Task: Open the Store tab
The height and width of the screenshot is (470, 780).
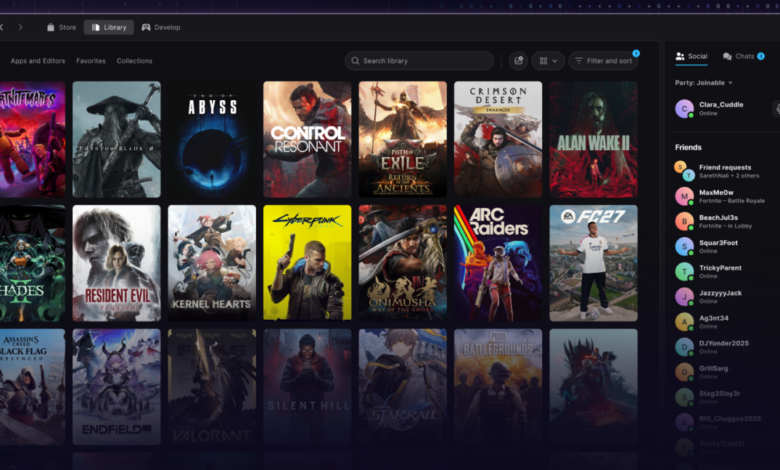Action: click(x=62, y=27)
